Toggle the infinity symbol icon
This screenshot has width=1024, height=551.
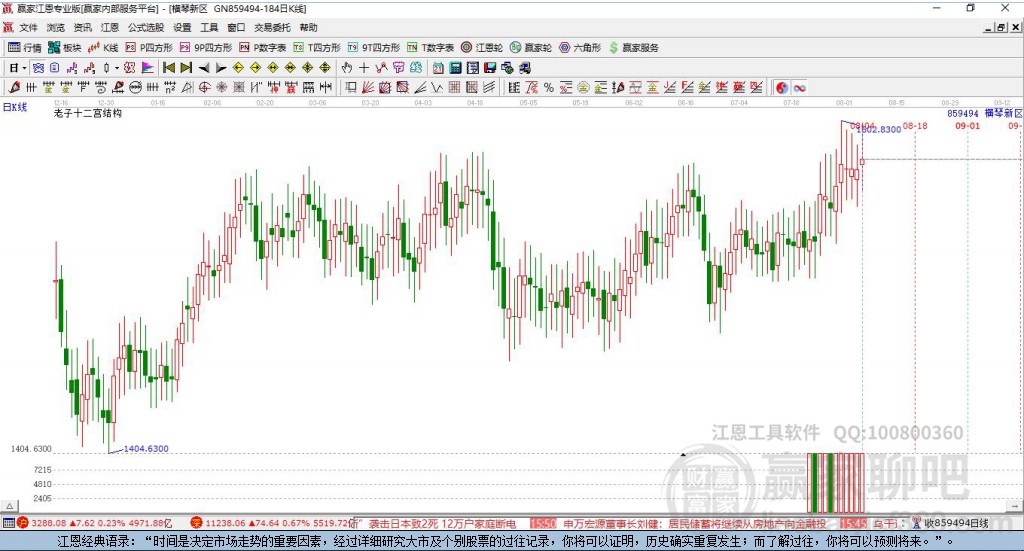point(800,88)
